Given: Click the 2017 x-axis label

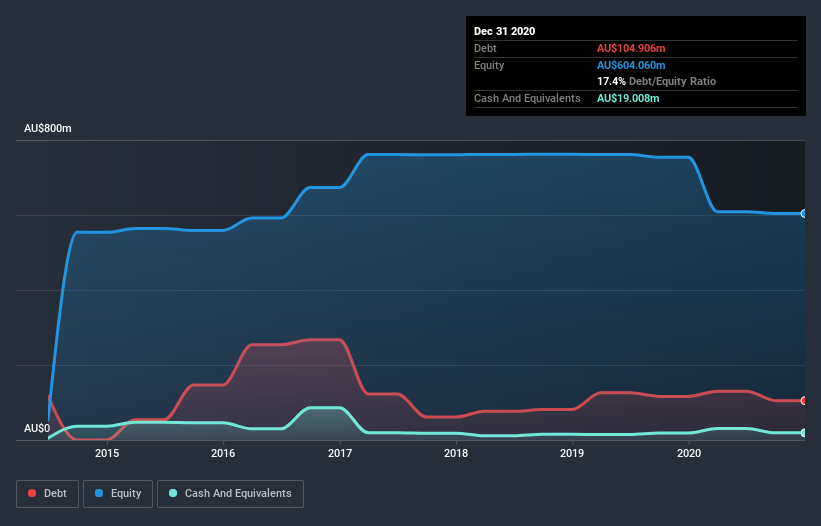Looking at the screenshot, I should 340,453.
